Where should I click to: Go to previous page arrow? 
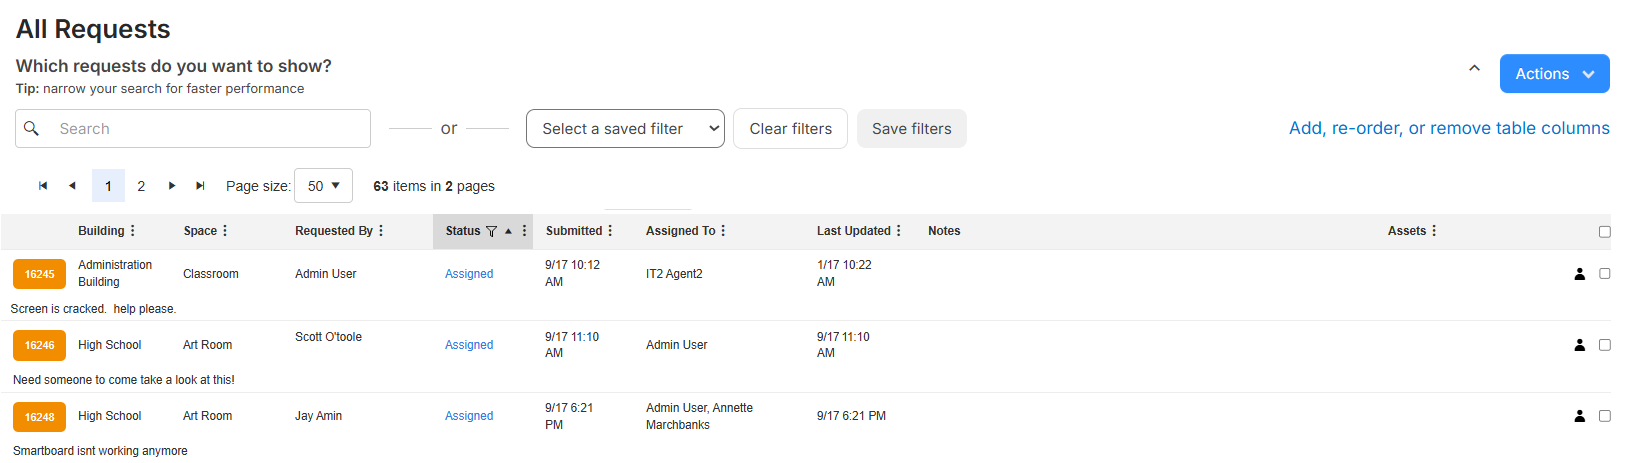(72, 186)
